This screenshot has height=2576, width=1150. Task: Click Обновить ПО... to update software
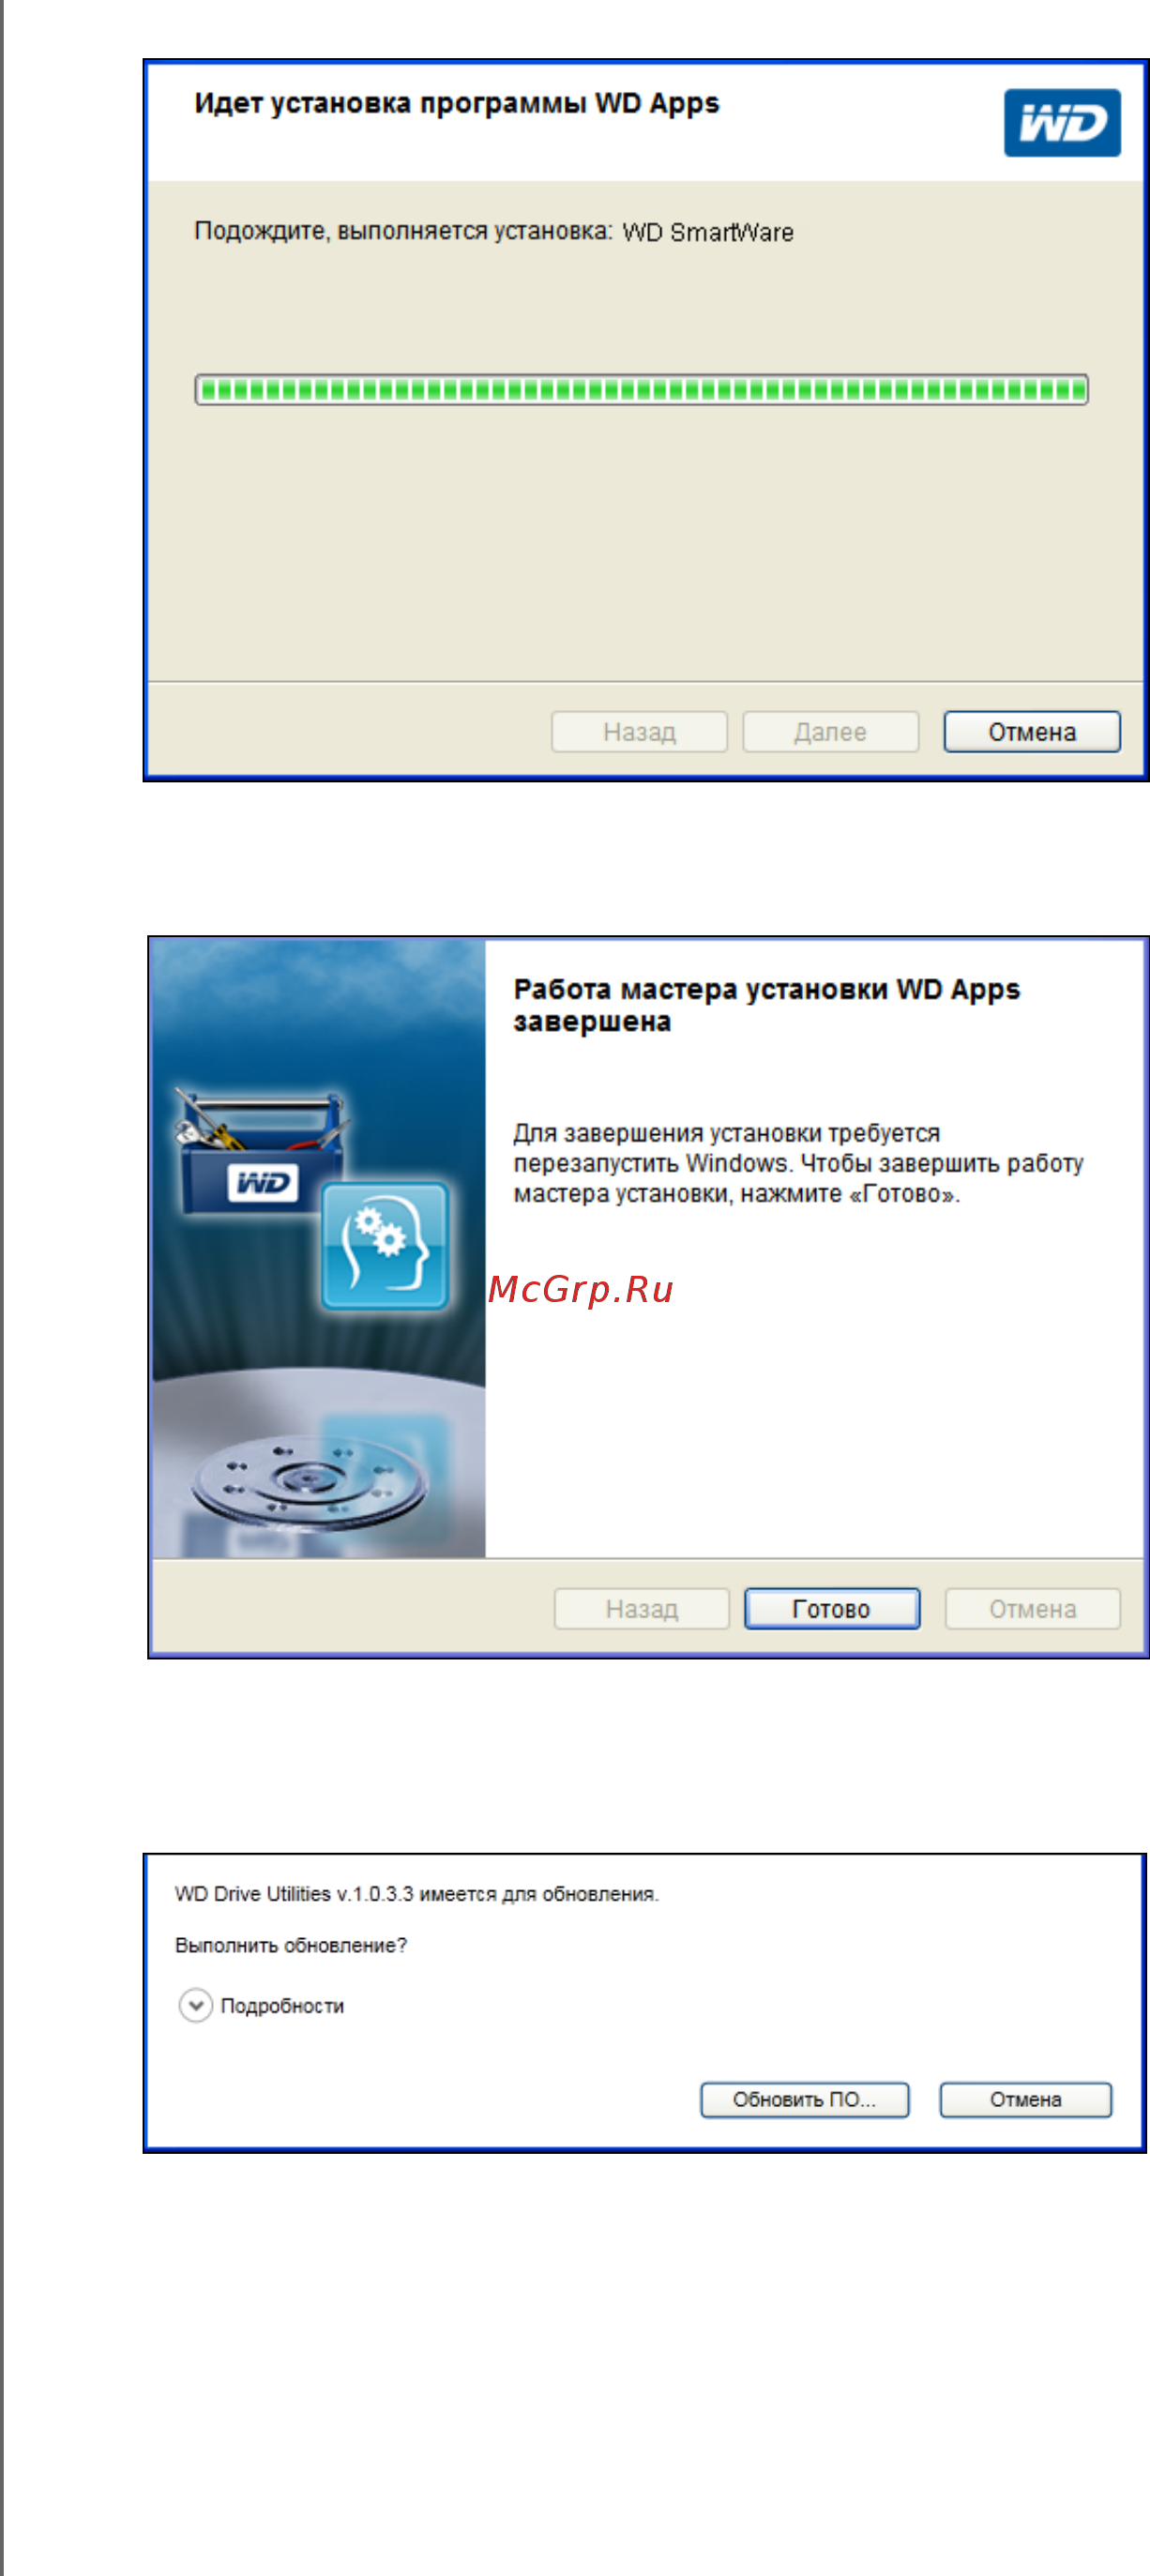805,2100
